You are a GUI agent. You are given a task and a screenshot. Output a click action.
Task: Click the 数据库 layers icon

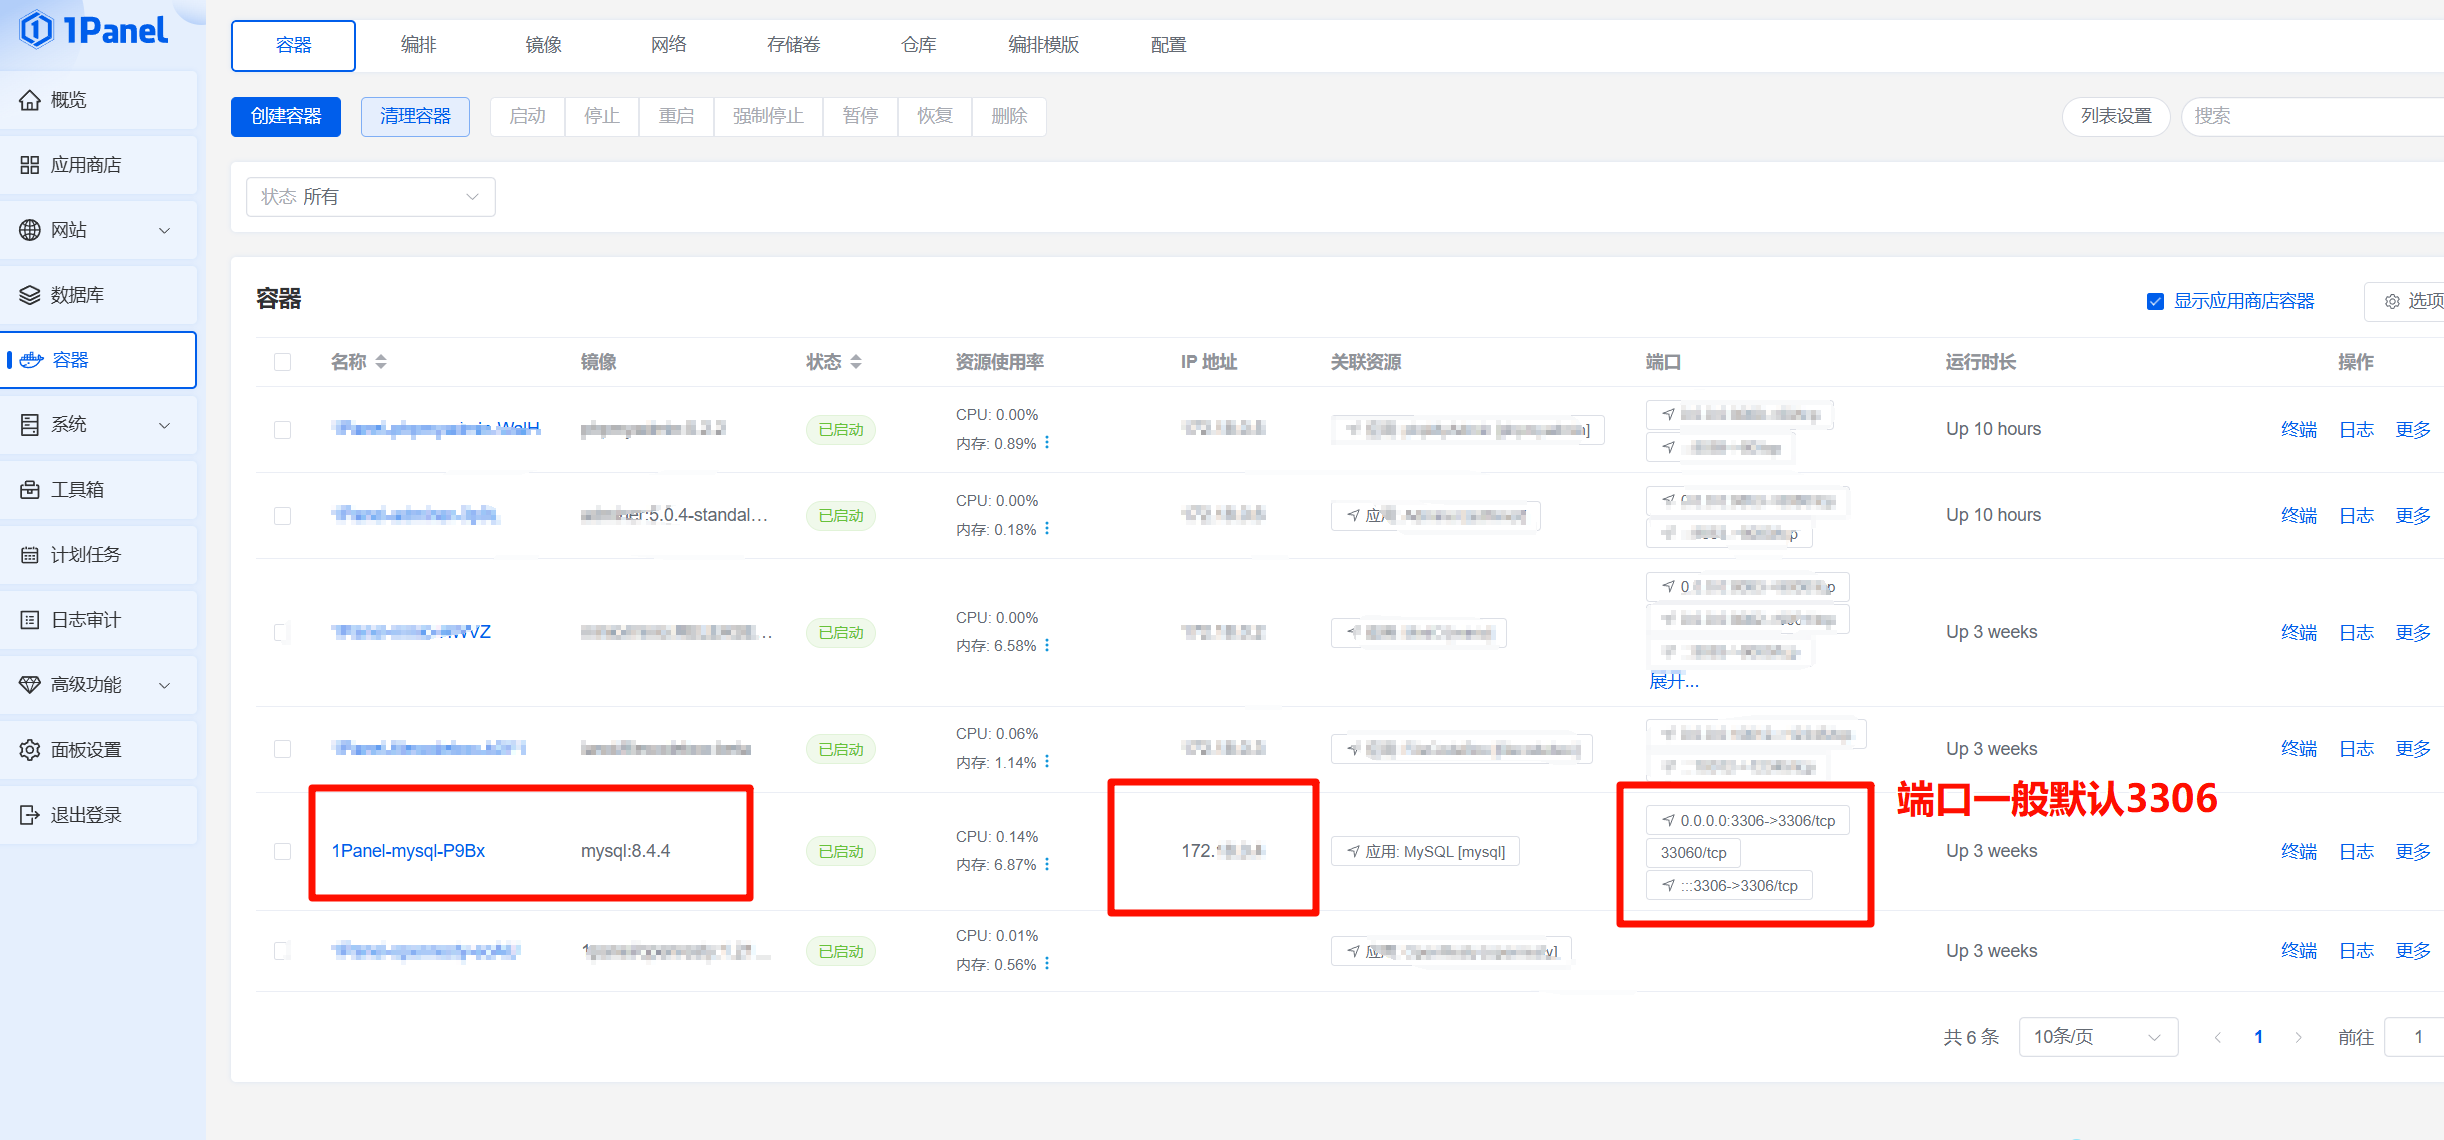tap(30, 295)
